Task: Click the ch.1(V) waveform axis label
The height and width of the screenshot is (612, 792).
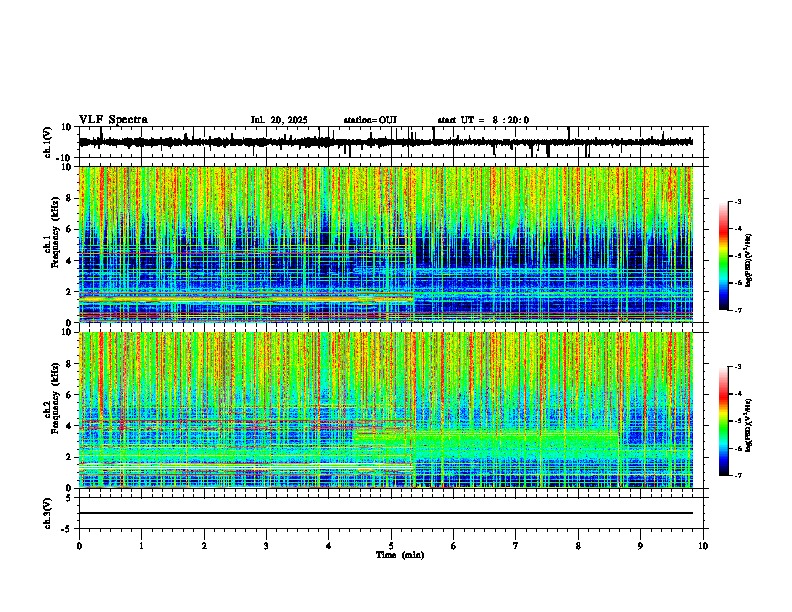Action: click(x=48, y=142)
